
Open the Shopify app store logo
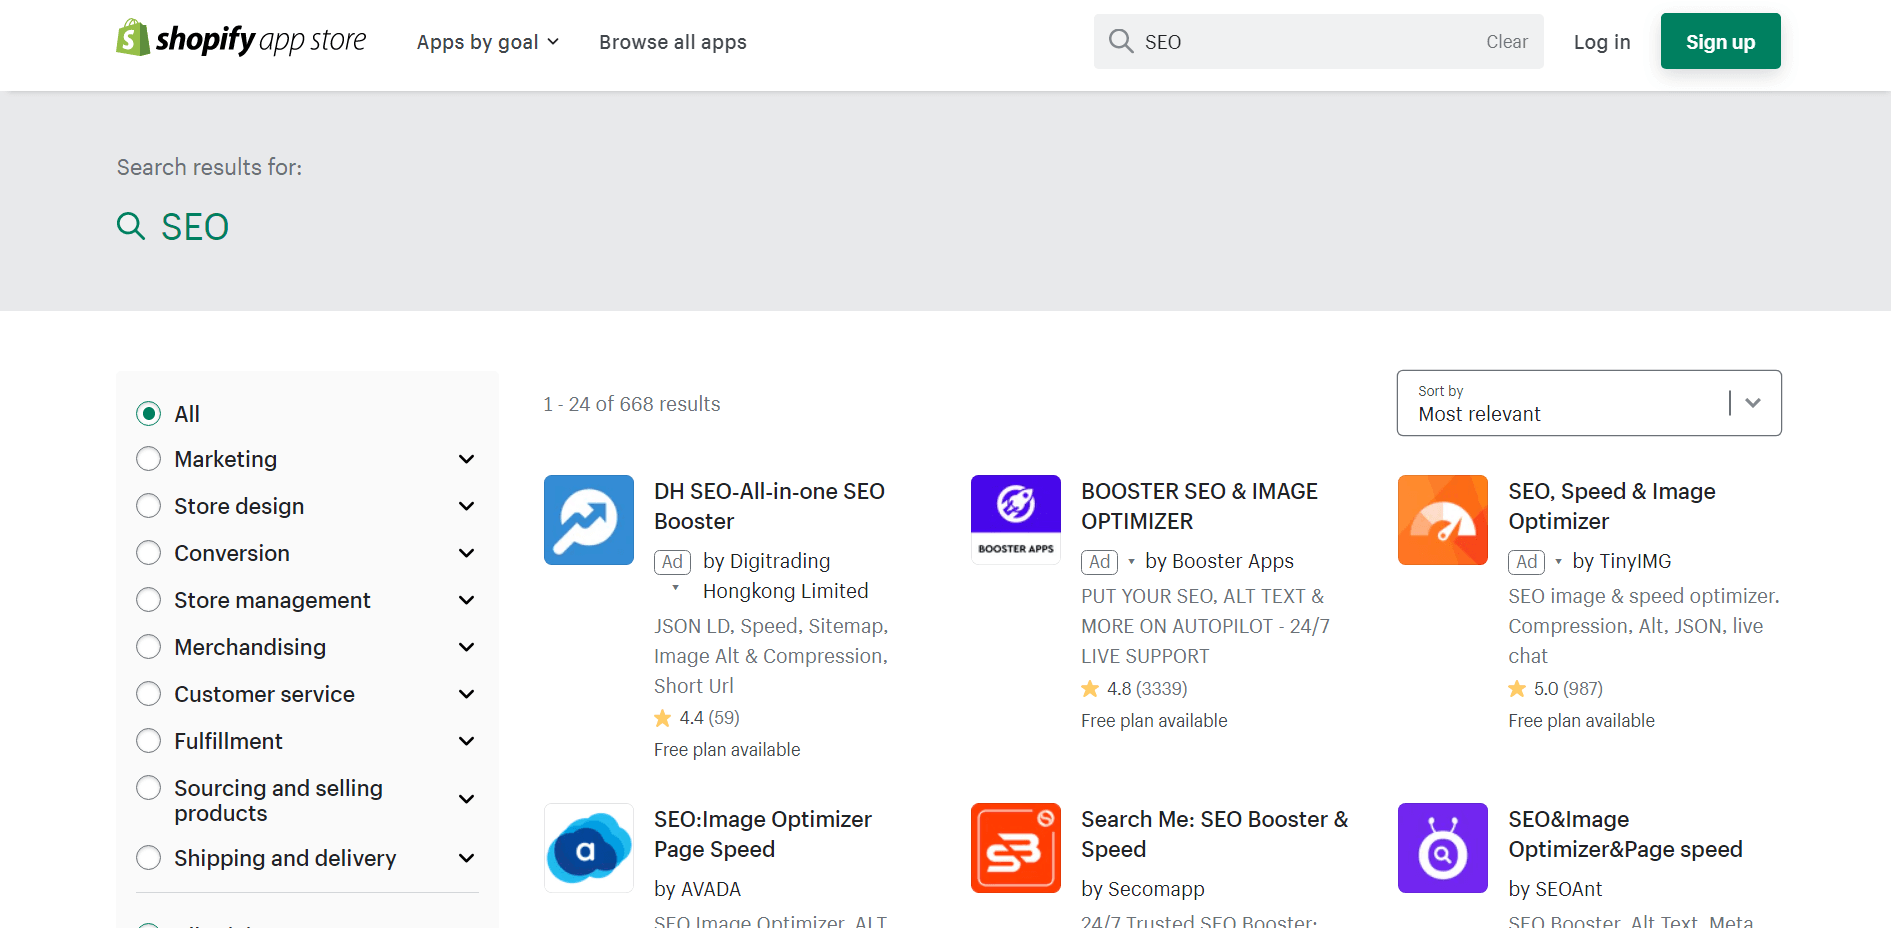pos(241,39)
